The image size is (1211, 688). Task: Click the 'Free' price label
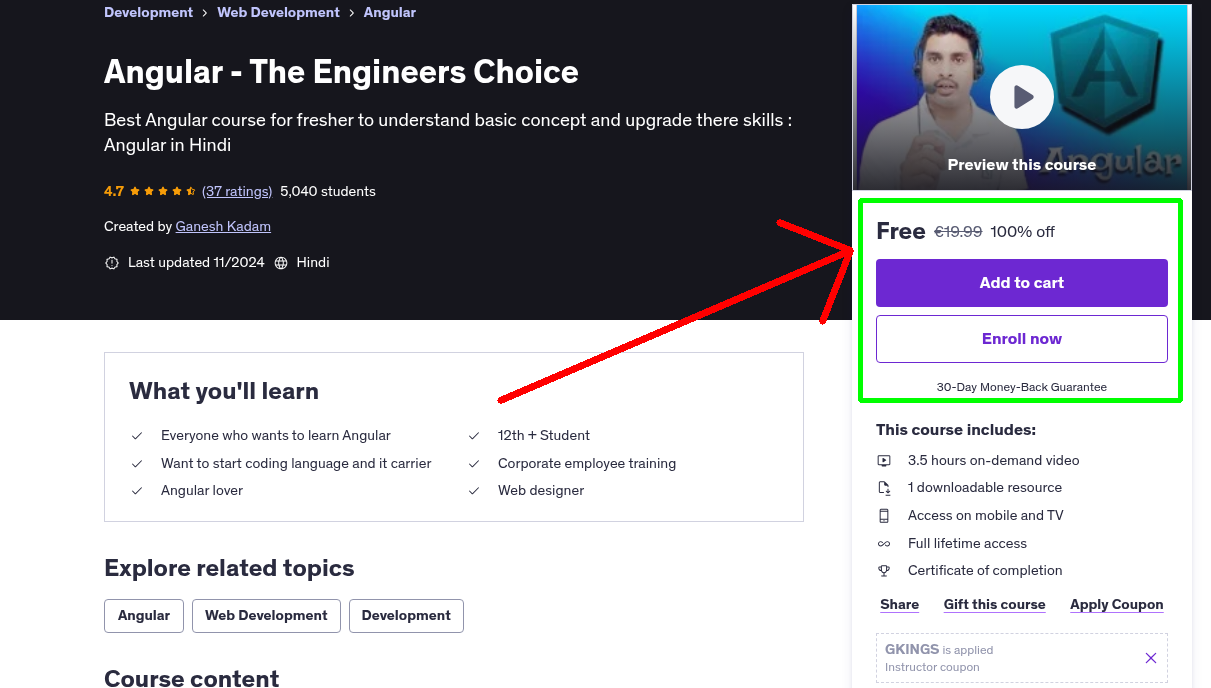pyautogui.click(x=901, y=232)
